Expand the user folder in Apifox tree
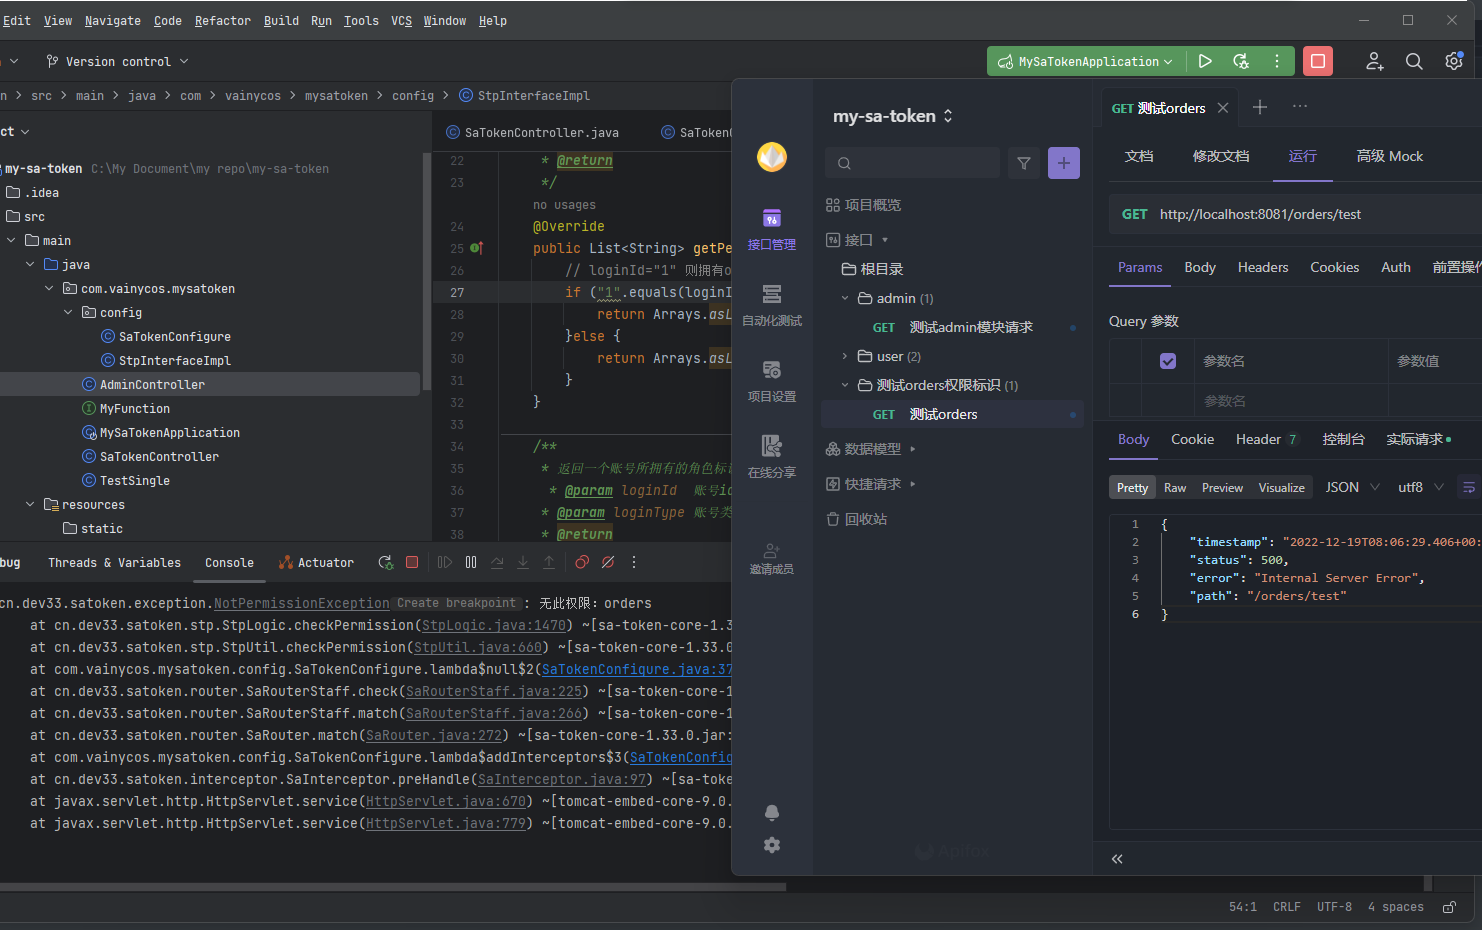Viewport: 1482px width, 930px height. pyautogui.click(x=845, y=356)
